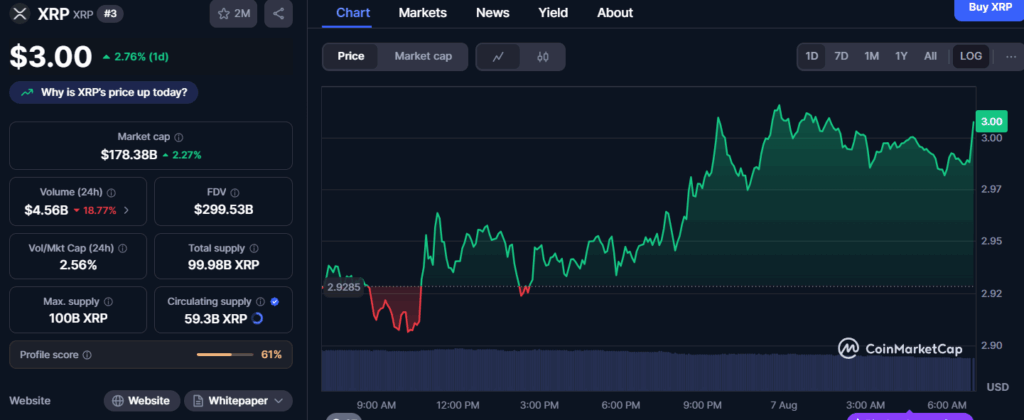Click the CoinMarketCap logo on chart
1024x420 pixels.
pyautogui.click(x=900, y=349)
